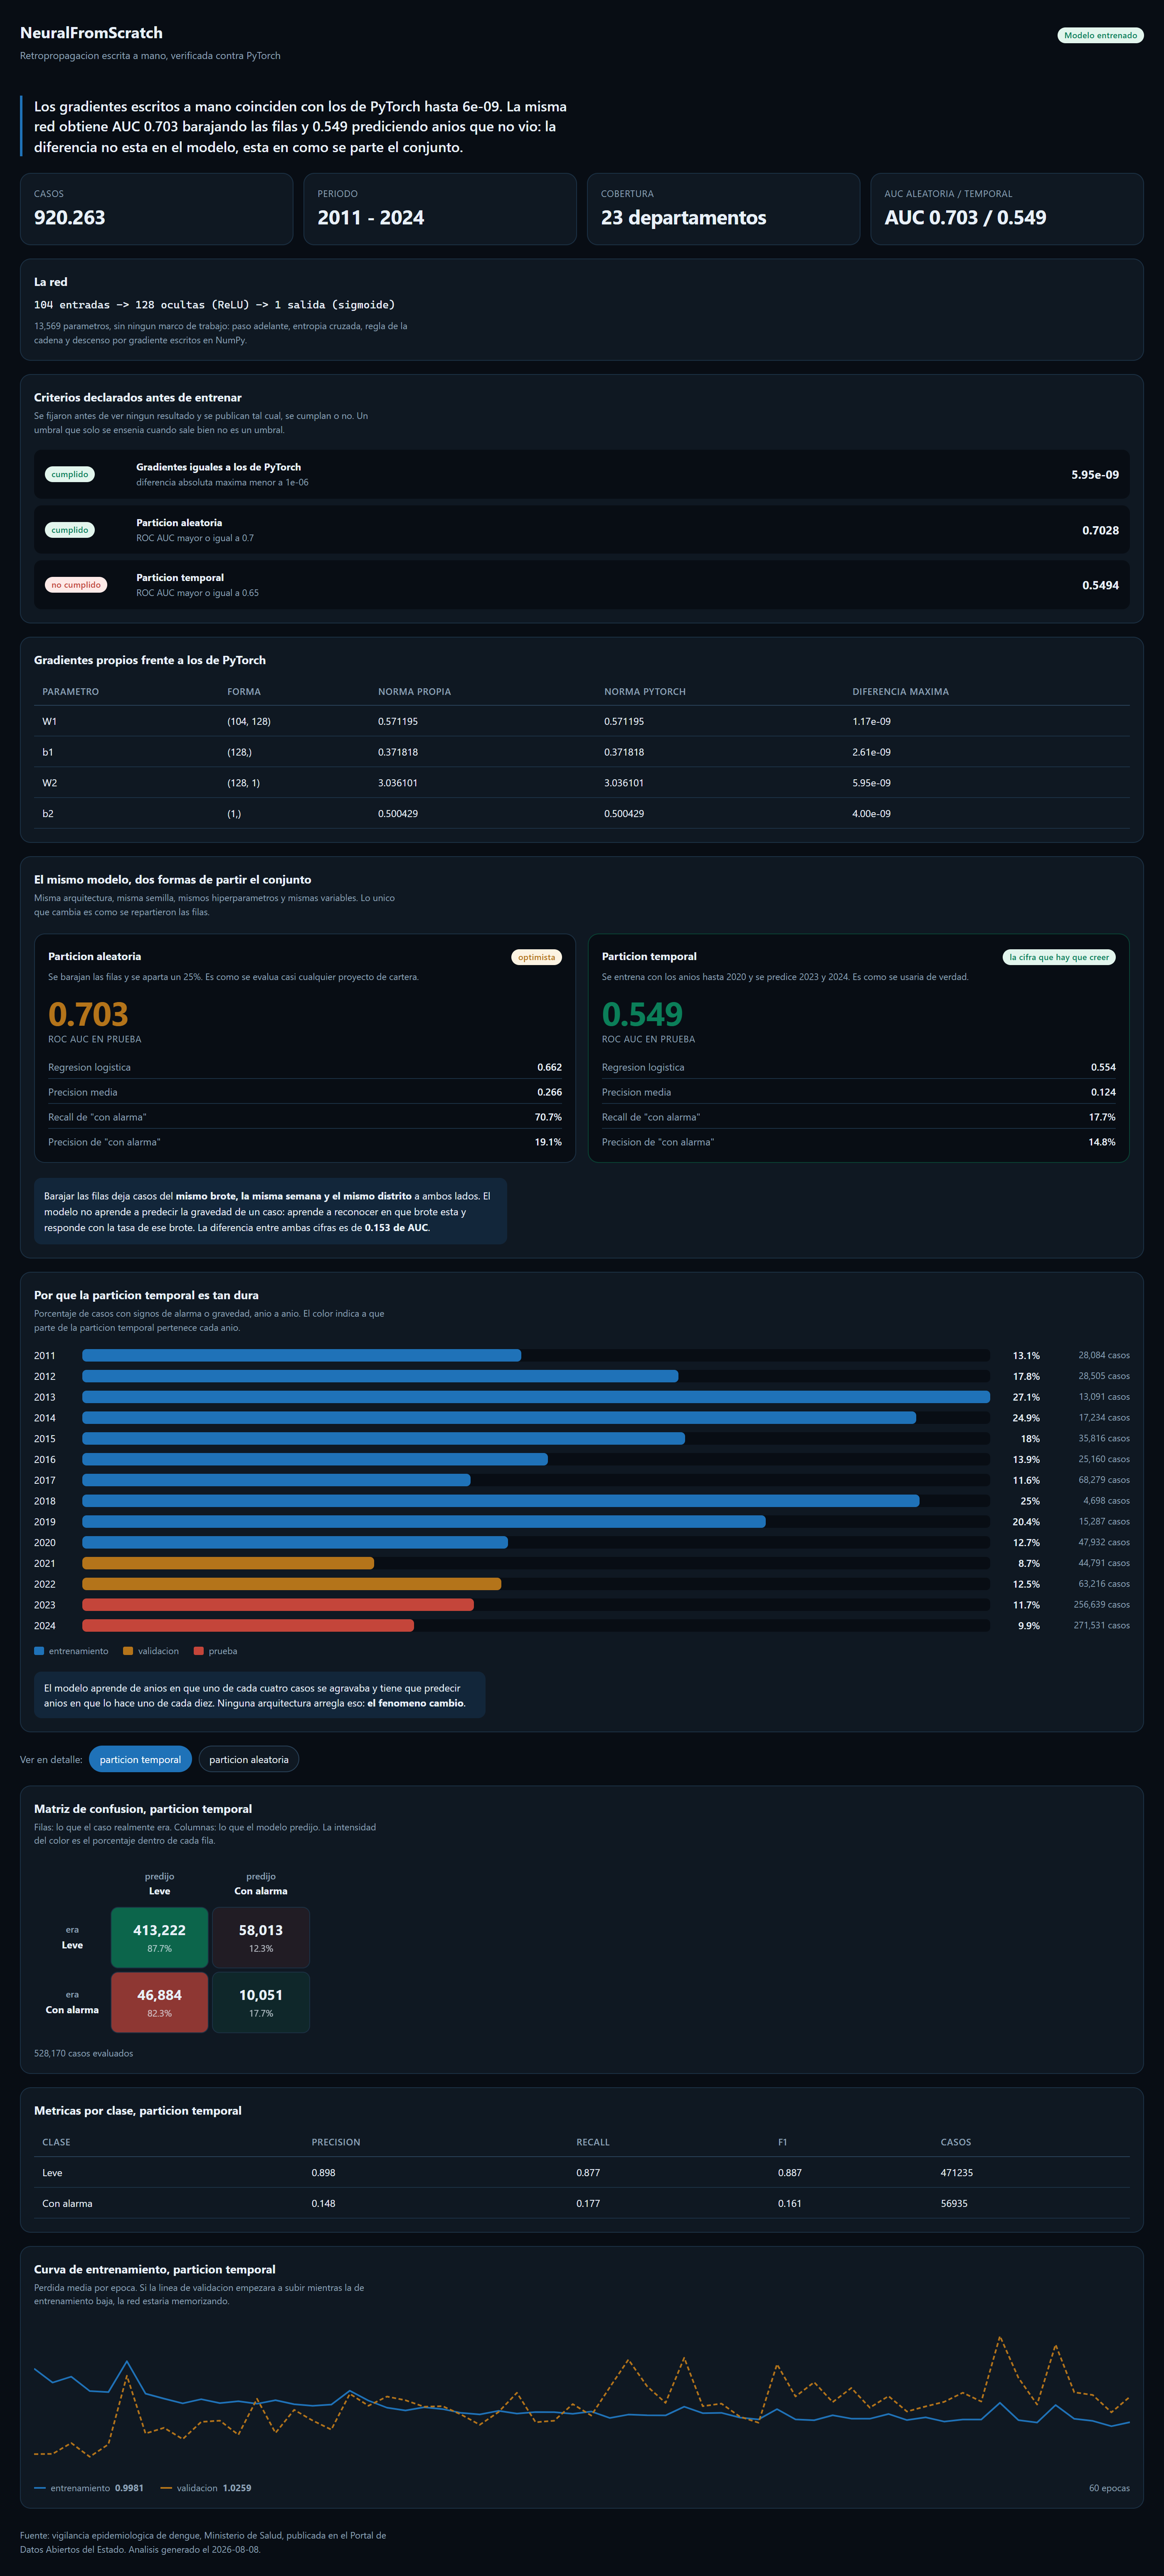Click the "DIFERENCIA MAXIMA" column header
The height and width of the screenshot is (2576, 1164).
(901, 692)
